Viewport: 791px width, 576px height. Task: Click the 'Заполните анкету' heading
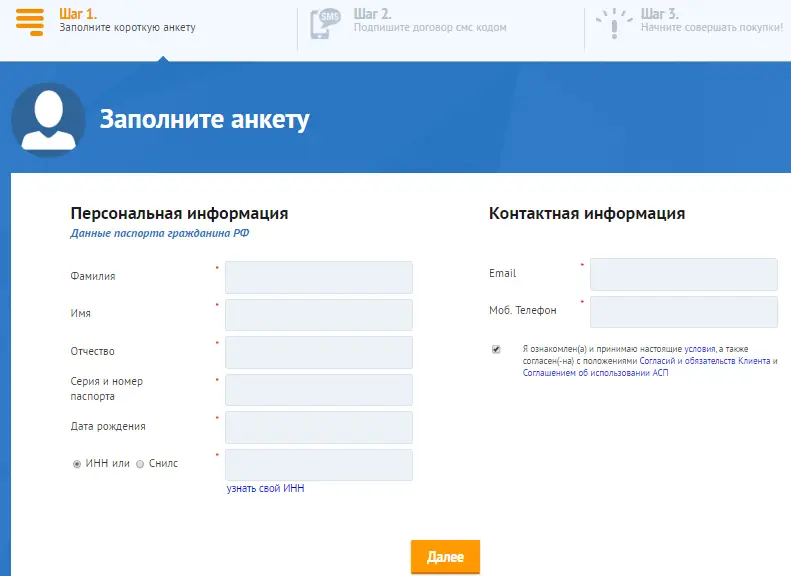(204, 120)
